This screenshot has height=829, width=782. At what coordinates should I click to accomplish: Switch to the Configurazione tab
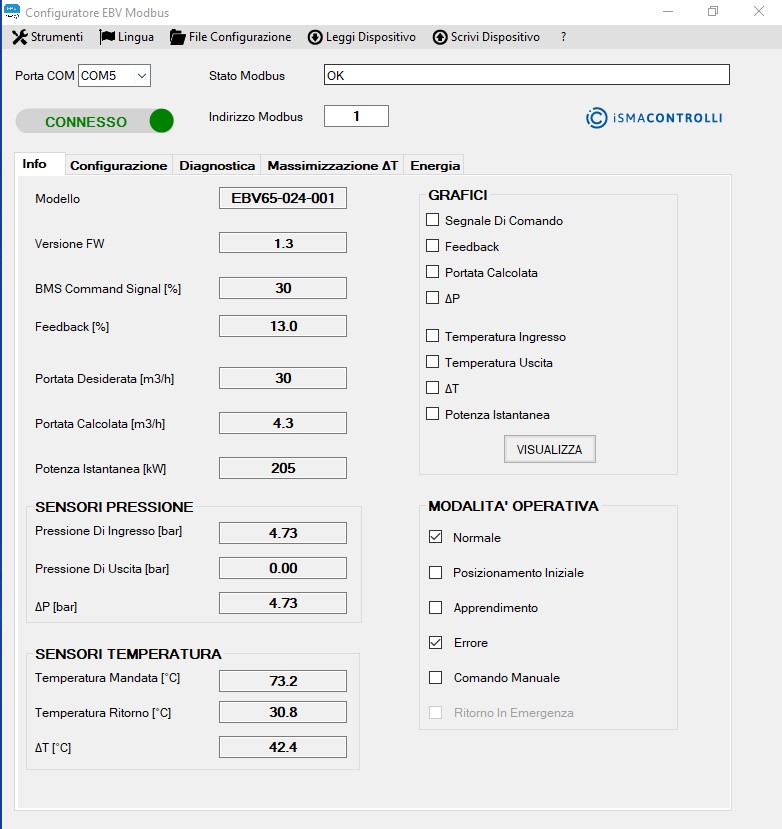coord(118,165)
